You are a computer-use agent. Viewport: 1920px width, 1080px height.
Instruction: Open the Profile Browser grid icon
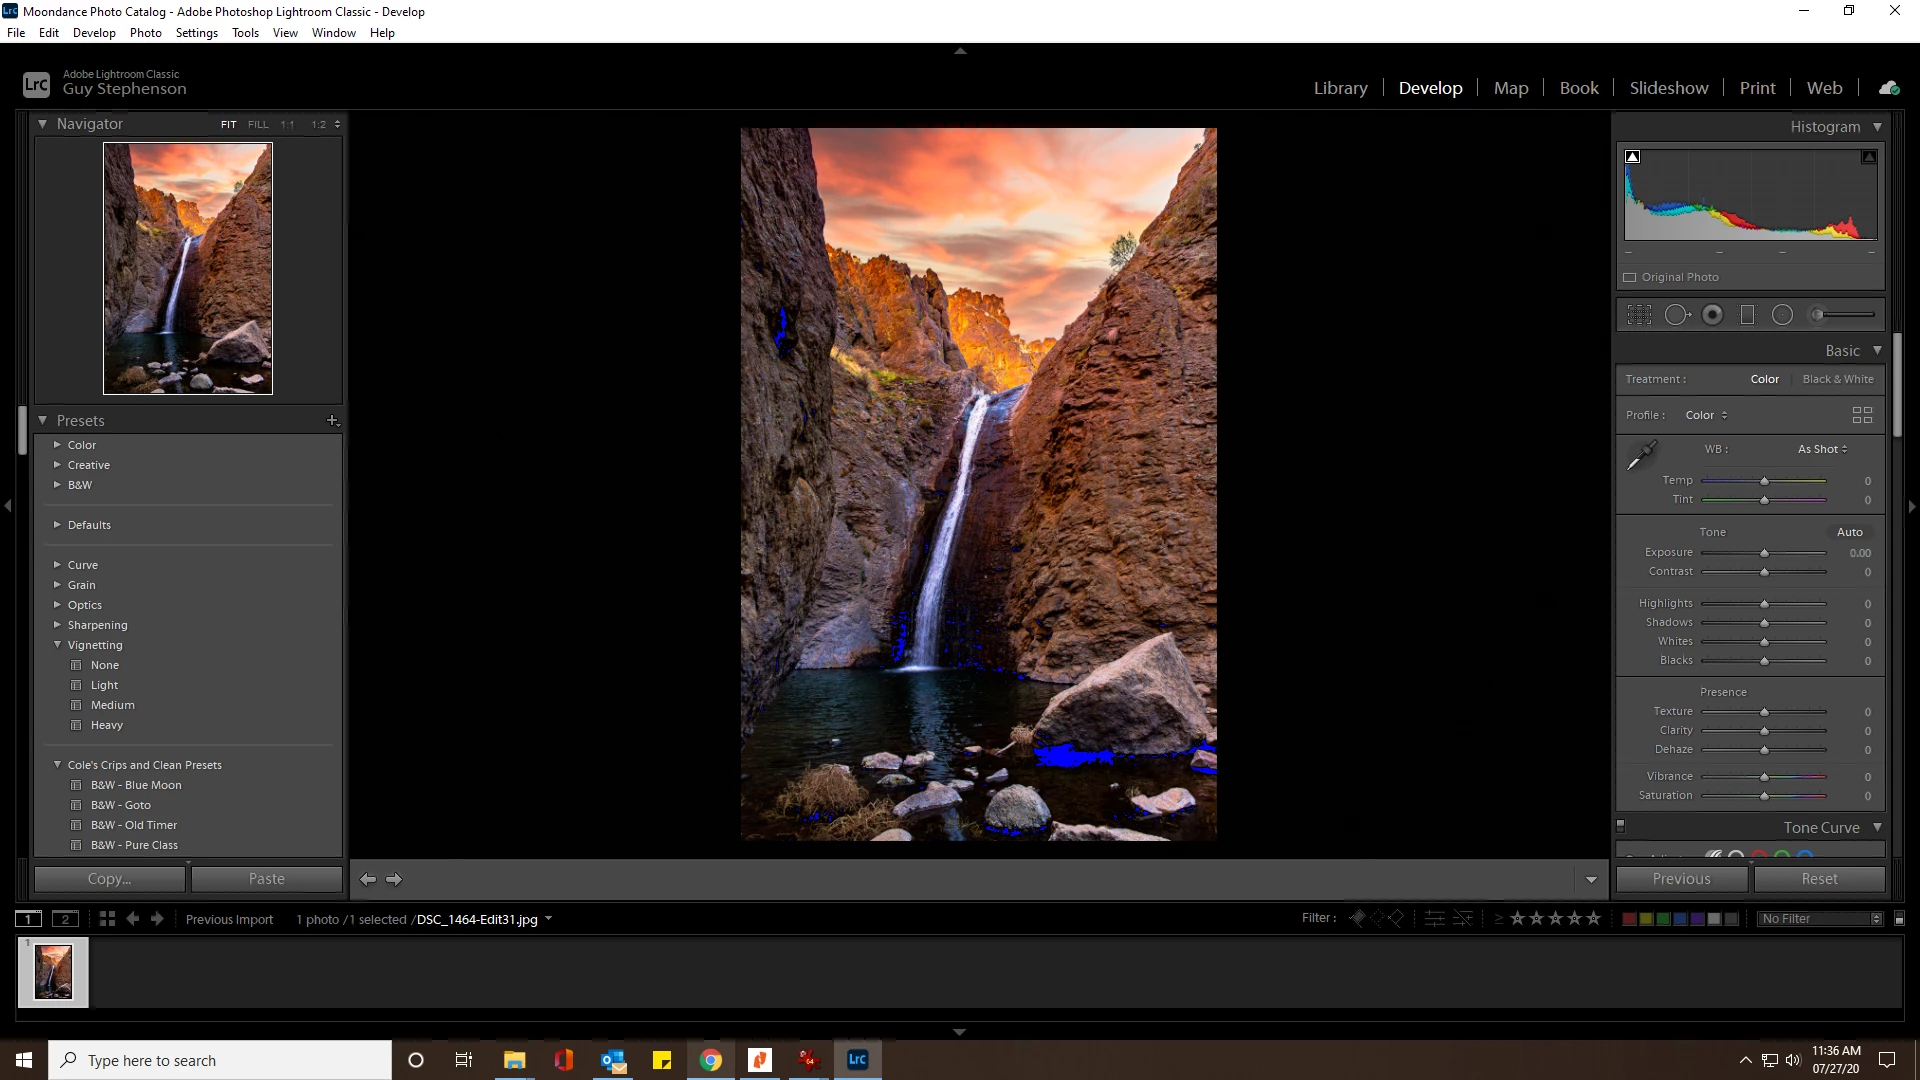point(1862,415)
